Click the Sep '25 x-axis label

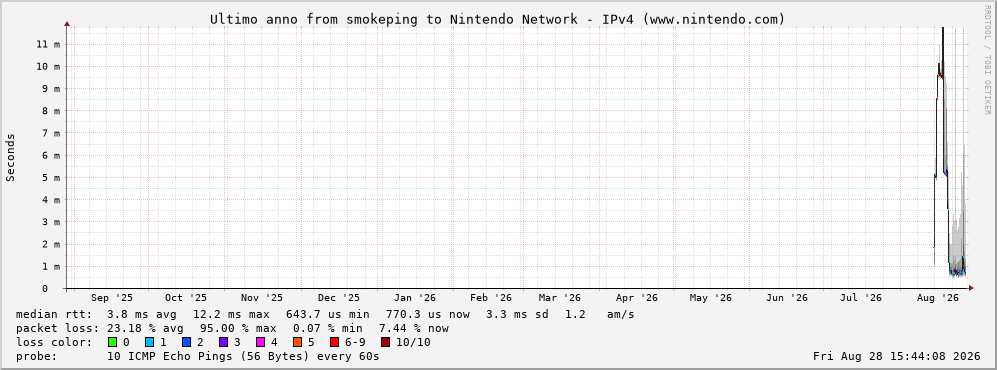tap(112, 298)
